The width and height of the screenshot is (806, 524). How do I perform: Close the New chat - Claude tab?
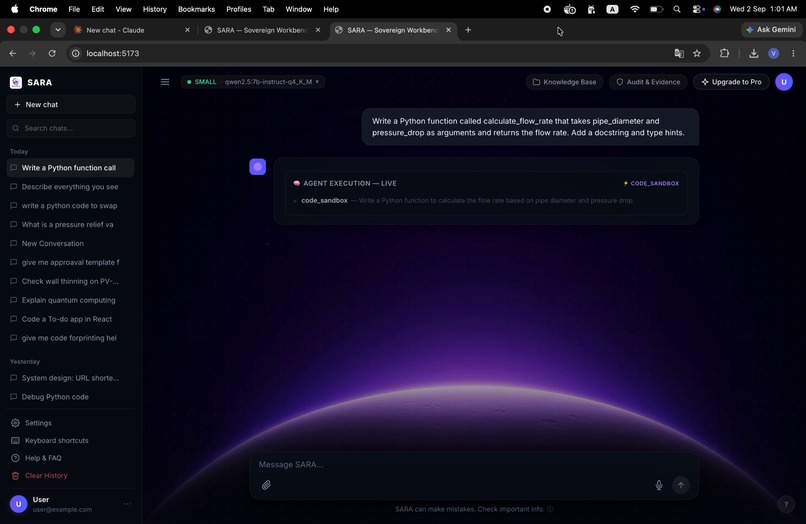(x=187, y=30)
